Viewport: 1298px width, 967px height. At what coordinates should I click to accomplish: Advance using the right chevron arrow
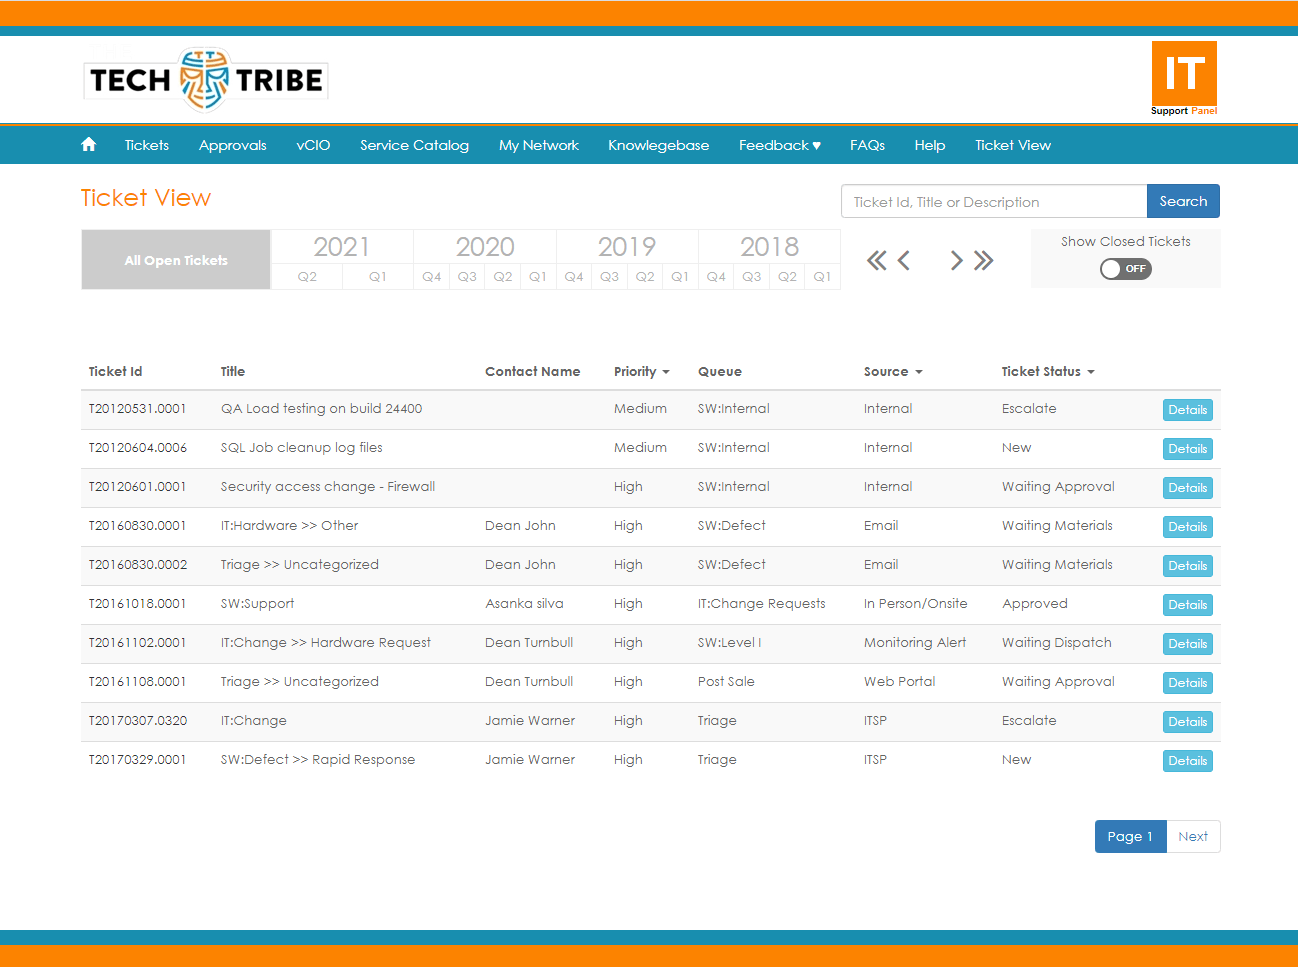[x=956, y=260]
